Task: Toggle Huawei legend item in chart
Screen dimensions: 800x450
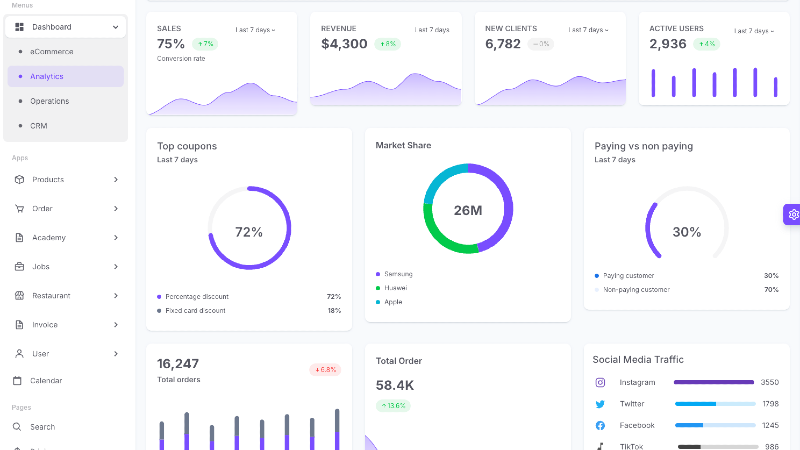Action: 396,288
